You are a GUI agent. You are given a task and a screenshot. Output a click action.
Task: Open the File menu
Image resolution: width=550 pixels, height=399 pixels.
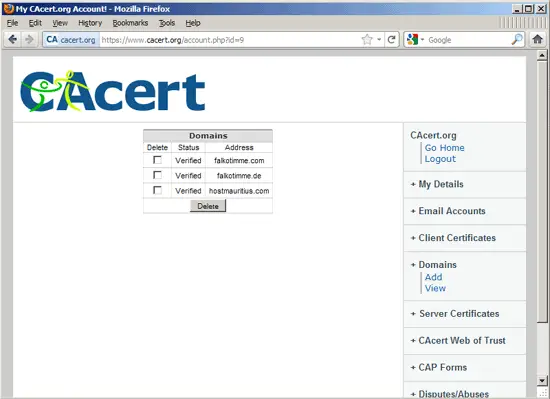[x=12, y=23]
